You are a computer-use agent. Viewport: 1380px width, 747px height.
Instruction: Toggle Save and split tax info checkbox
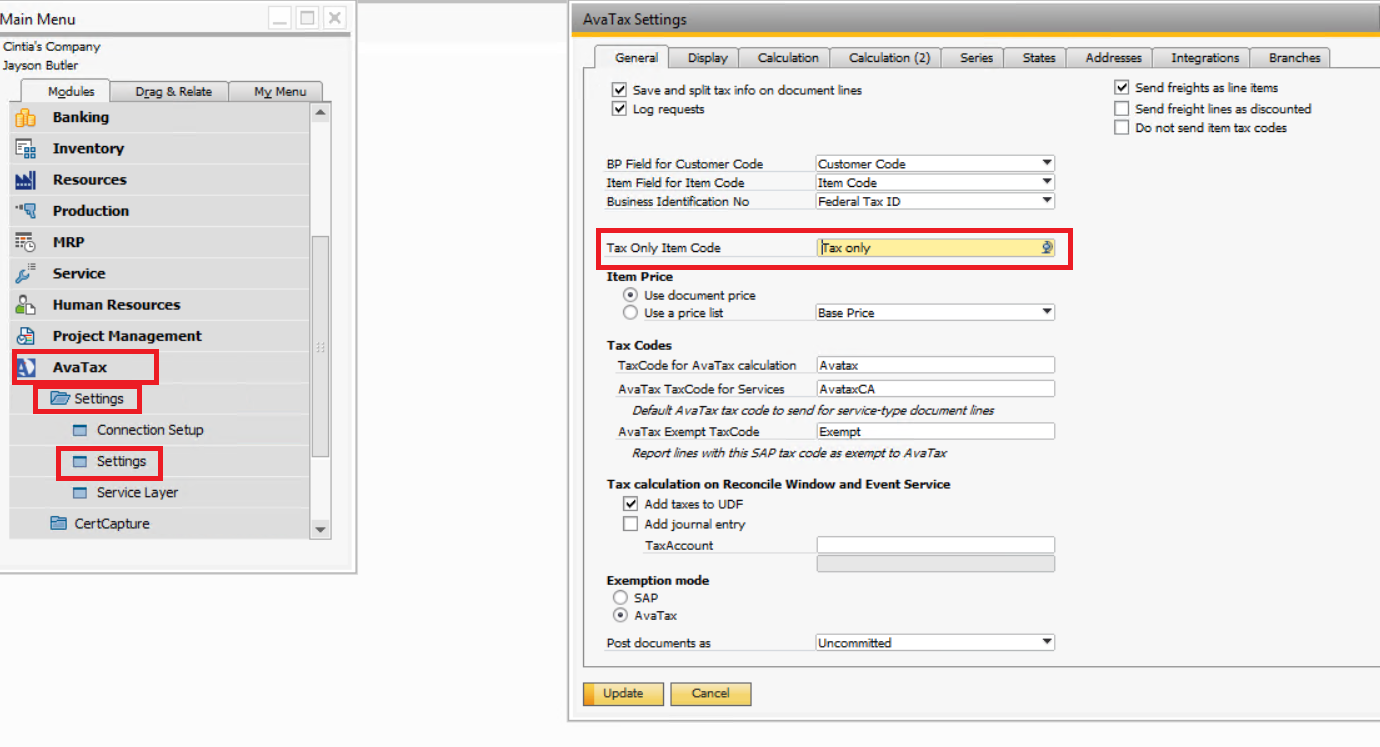619,90
